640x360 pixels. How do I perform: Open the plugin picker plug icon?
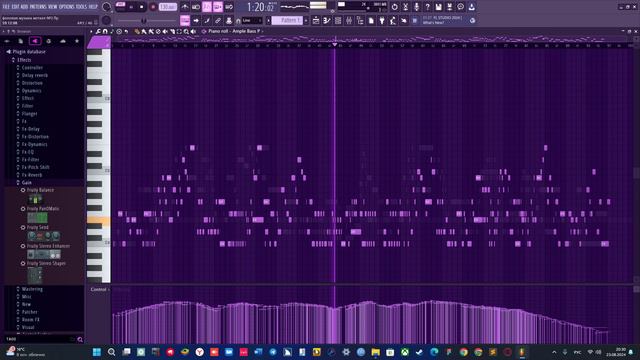coord(382,20)
